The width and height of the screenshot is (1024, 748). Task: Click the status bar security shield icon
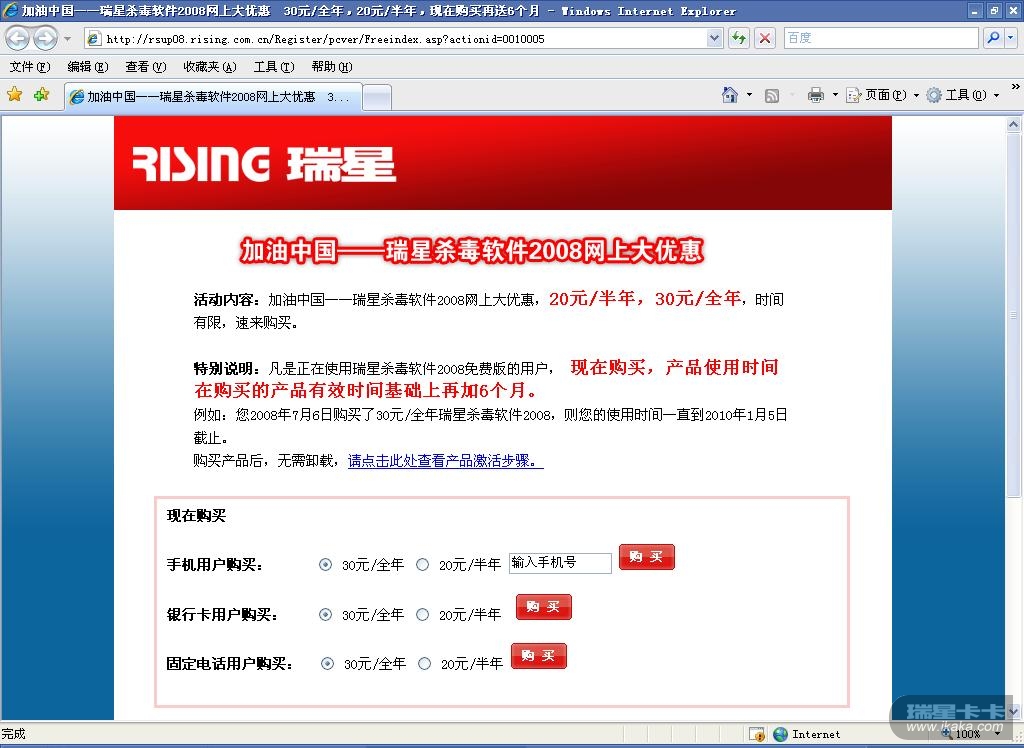(757, 734)
